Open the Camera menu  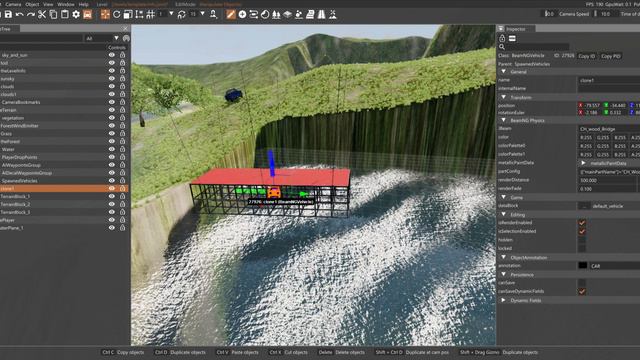[x=13, y=4]
